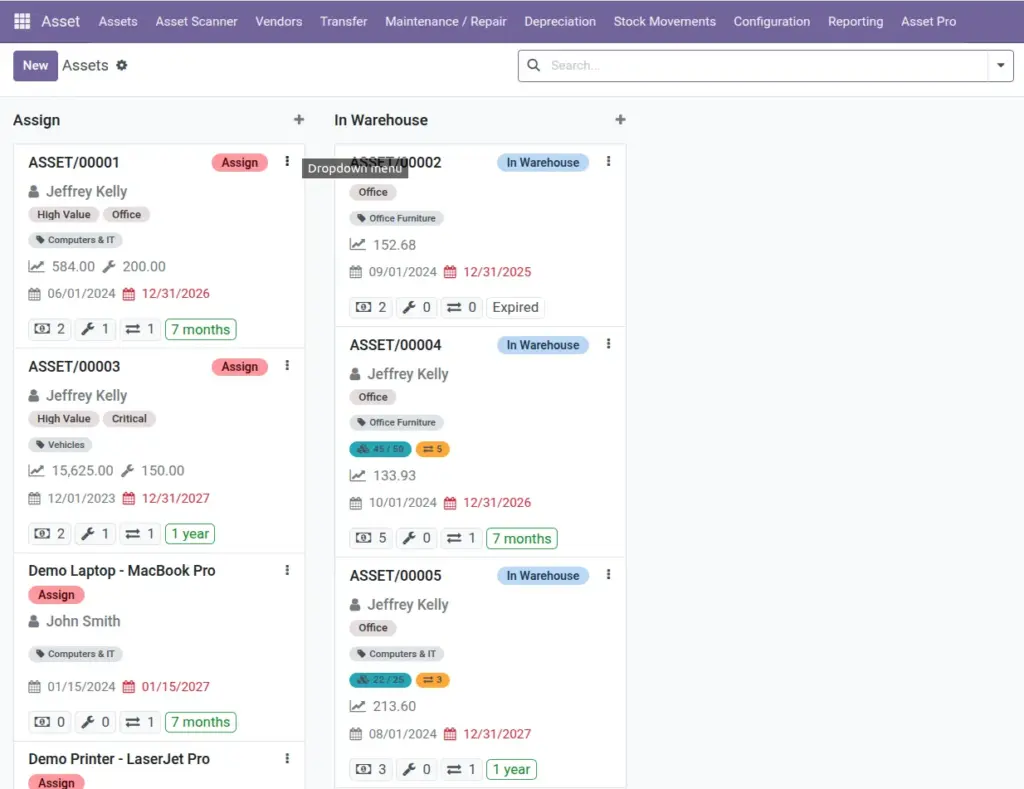Screen dimensions: 1024x789
Task: Click the ASSET/00003 transfer arrows counter
Action: tap(140, 534)
